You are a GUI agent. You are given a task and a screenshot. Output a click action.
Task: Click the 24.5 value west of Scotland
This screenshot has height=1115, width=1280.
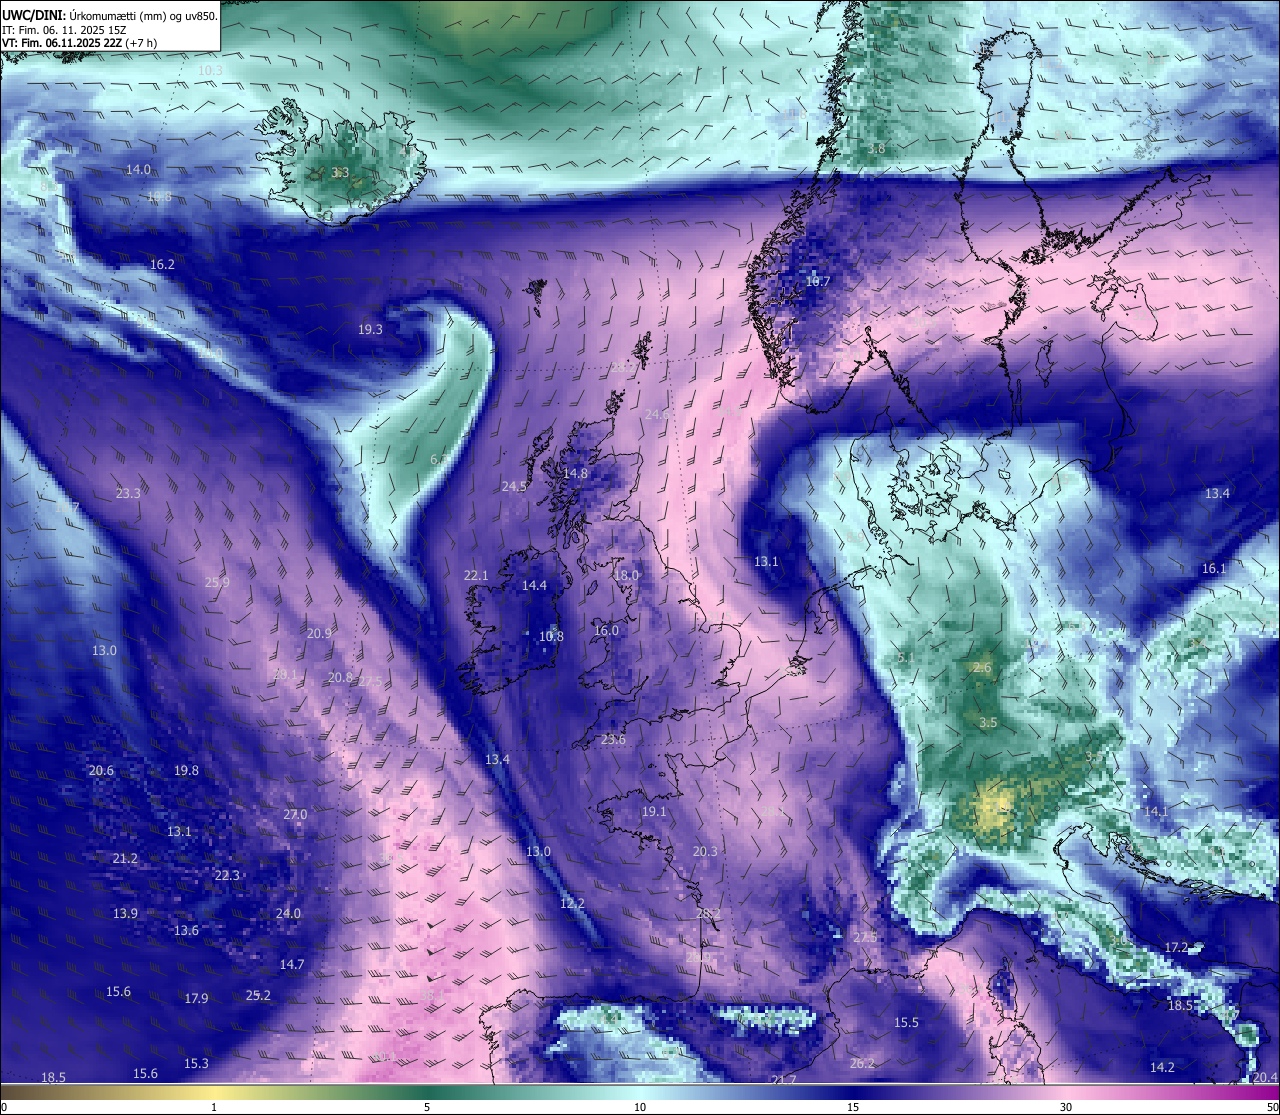click(x=514, y=486)
